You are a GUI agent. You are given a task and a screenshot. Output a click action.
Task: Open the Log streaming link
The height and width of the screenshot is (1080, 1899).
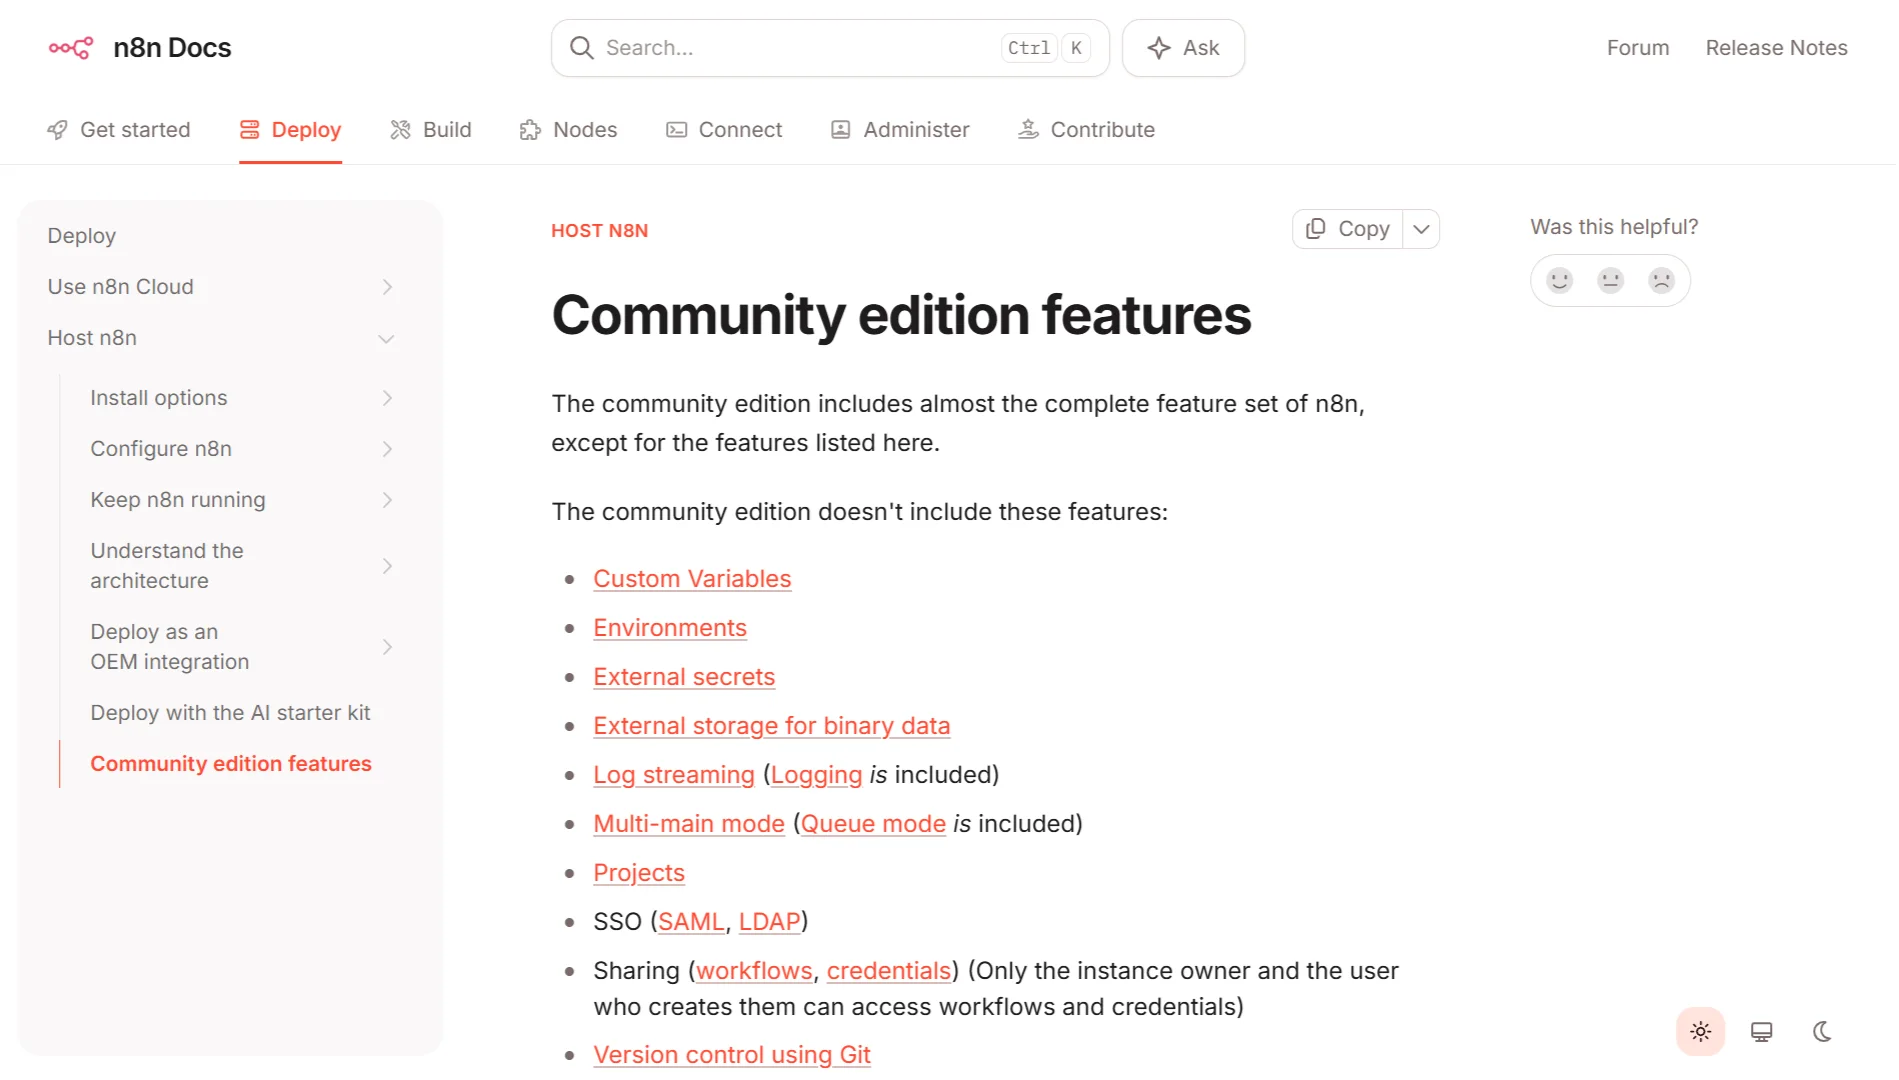[674, 775]
